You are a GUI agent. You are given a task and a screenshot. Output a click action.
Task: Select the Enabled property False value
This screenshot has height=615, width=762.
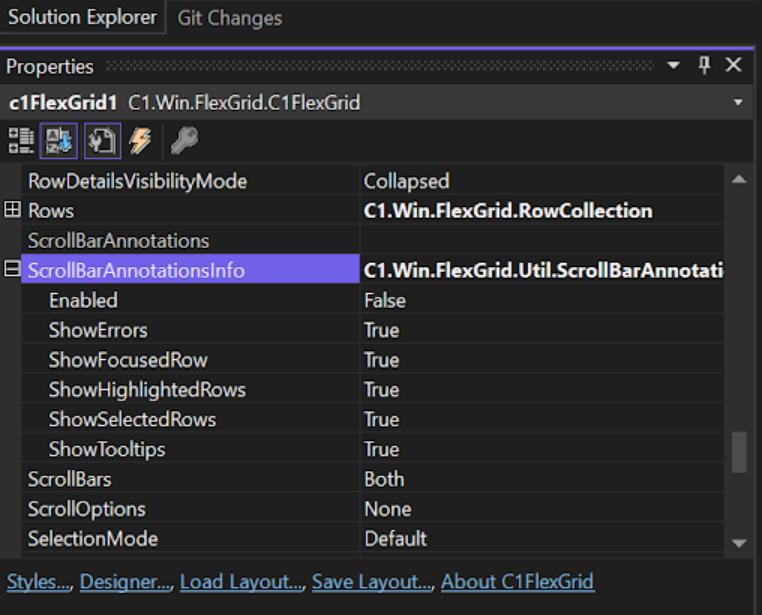pos(385,300)
